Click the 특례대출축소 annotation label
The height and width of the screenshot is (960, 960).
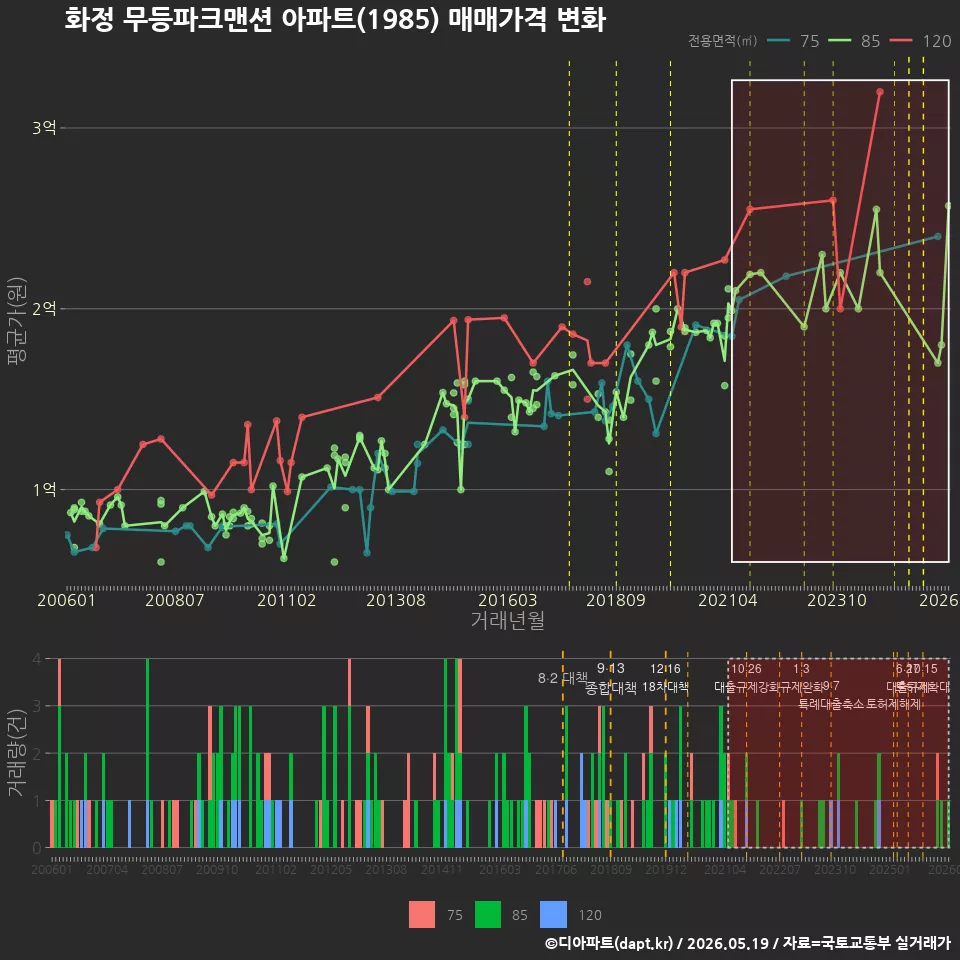[831, 704]
